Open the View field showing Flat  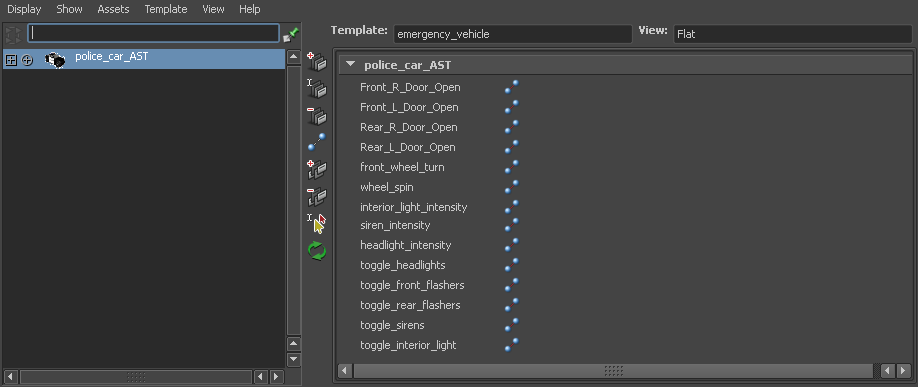pos(793,34)
